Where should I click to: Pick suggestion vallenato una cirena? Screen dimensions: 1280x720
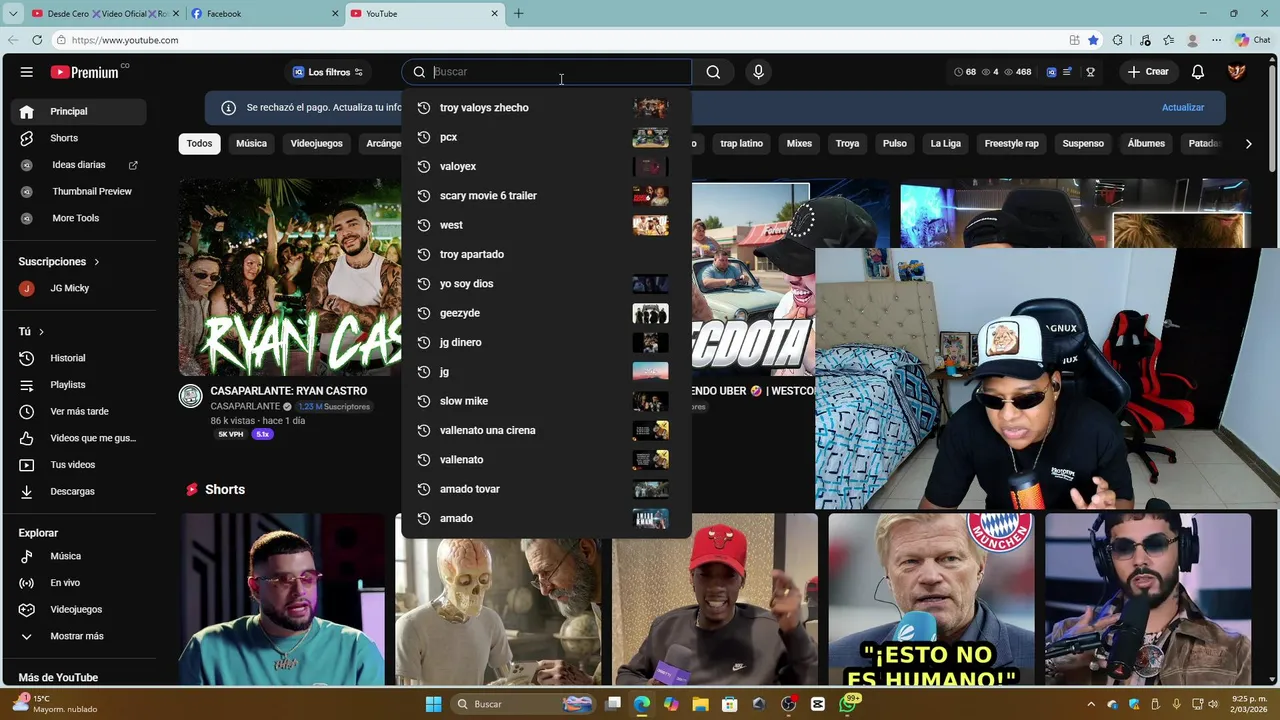[x=545, y=431]
